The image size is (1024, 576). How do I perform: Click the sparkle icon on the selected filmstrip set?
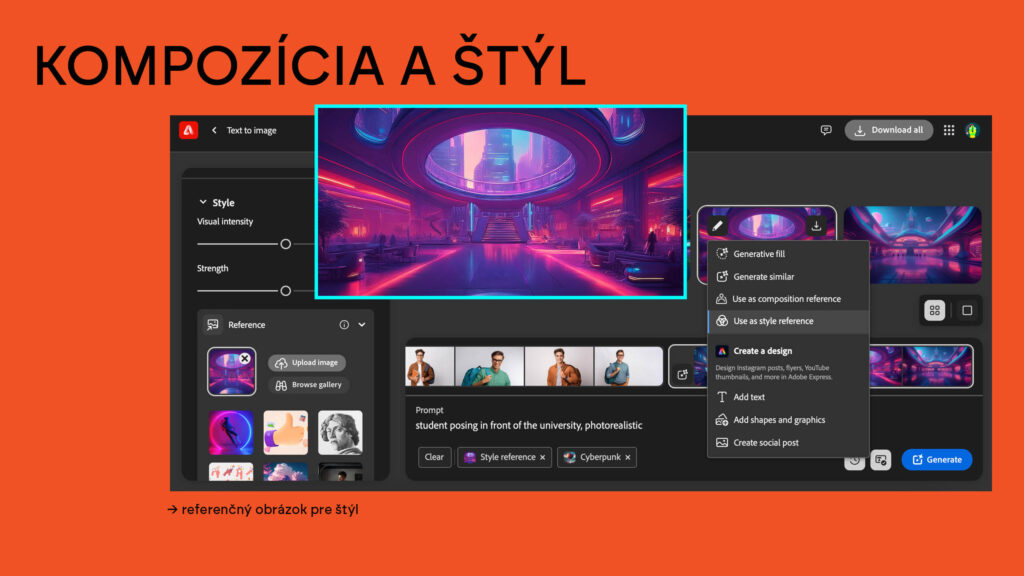click(682, 374)
